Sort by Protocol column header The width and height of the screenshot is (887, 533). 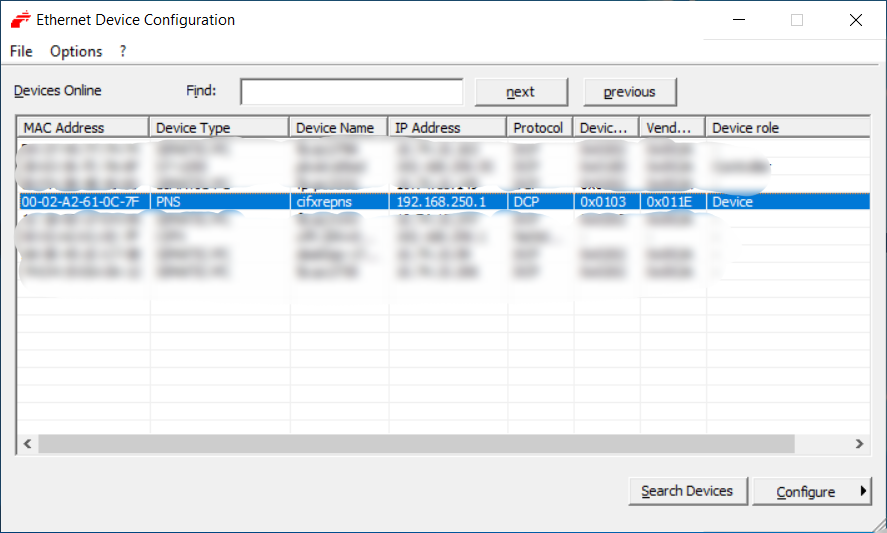click(539, 128)
